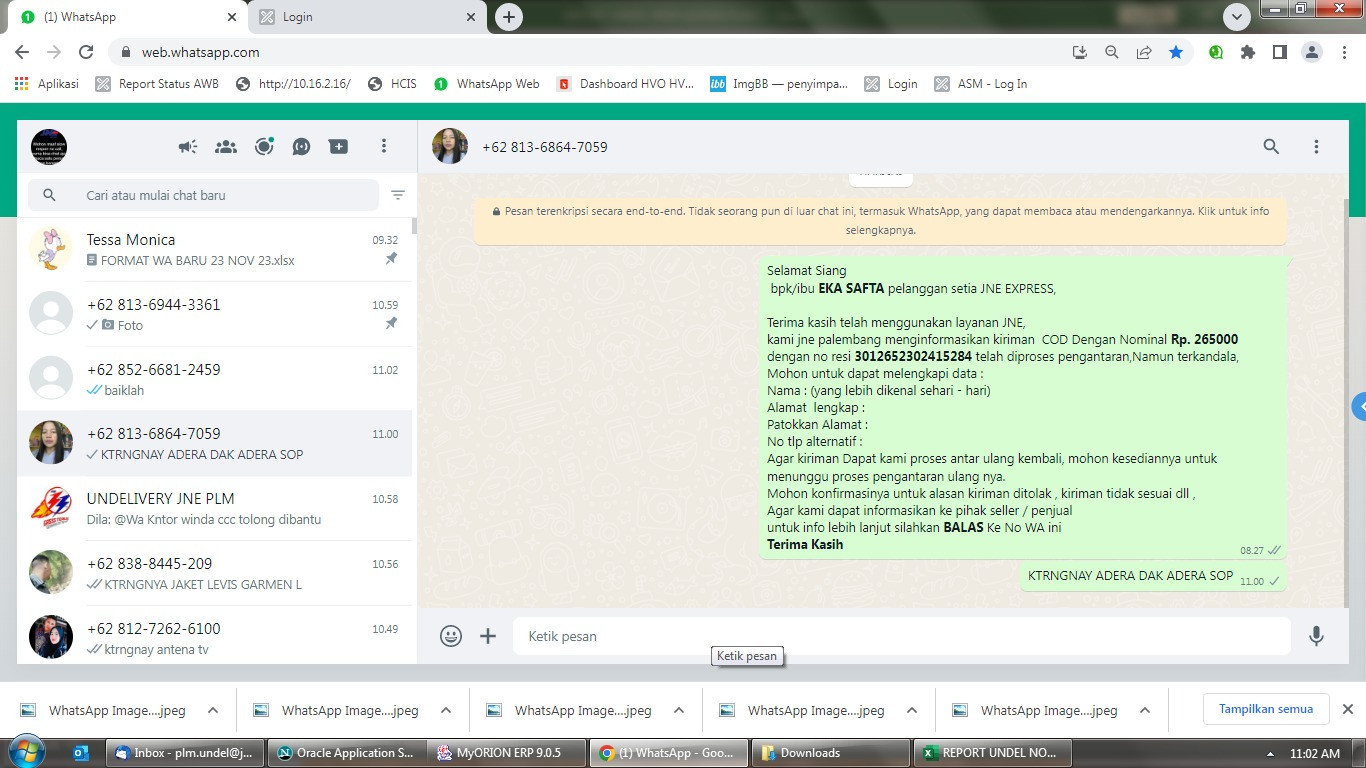Open ImgBB bookmark
The width and height of the screenshot is (1366, 768).
click(x=779, y=84)
